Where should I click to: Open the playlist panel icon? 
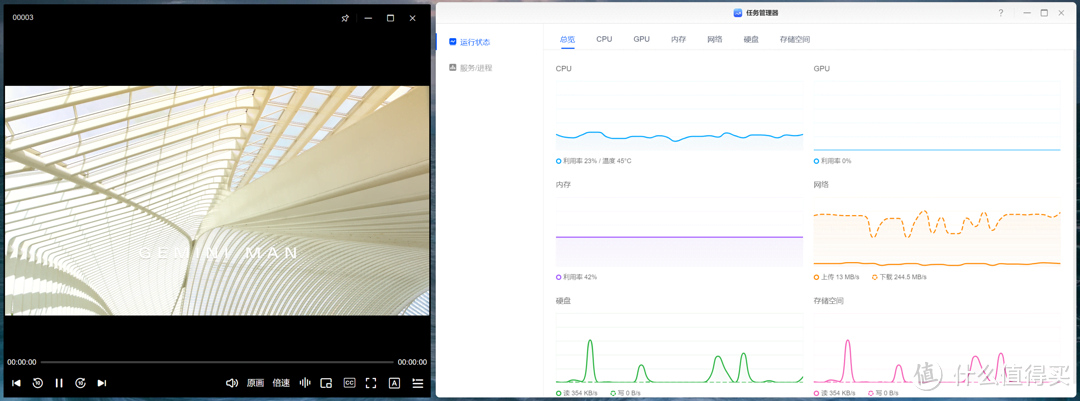click(x=418, y=383)
